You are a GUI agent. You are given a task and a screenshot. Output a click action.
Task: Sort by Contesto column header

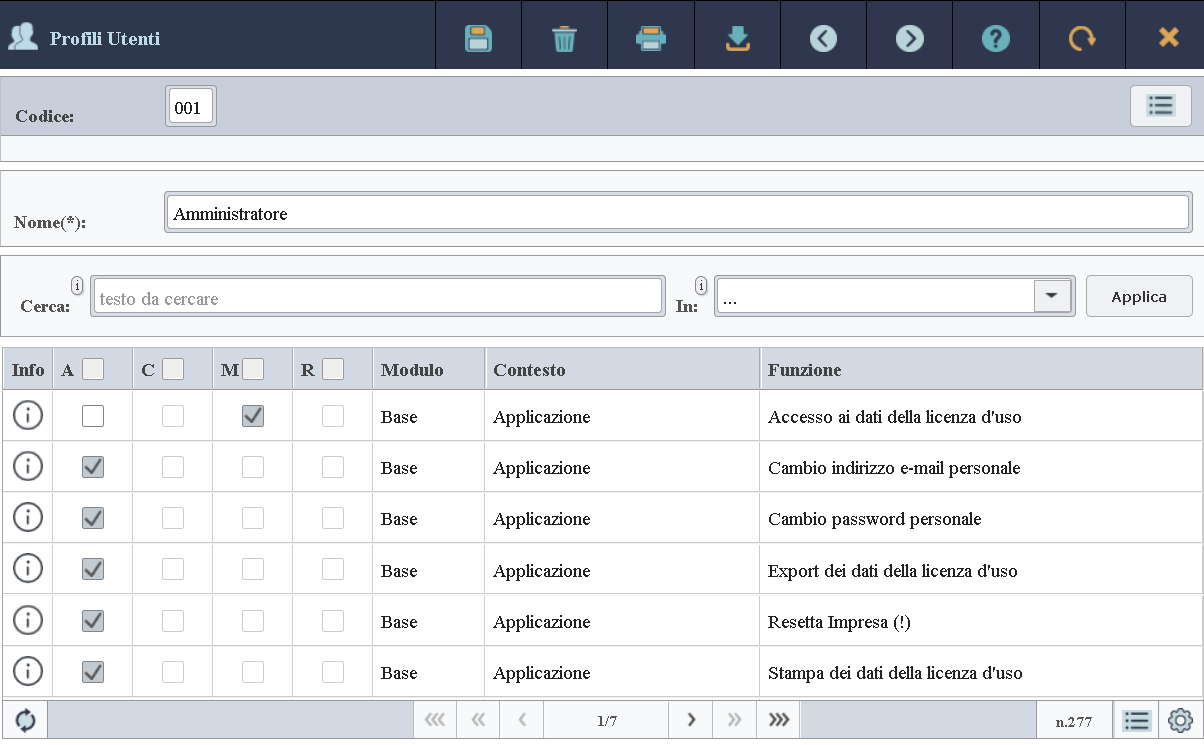tap(623, 370)
